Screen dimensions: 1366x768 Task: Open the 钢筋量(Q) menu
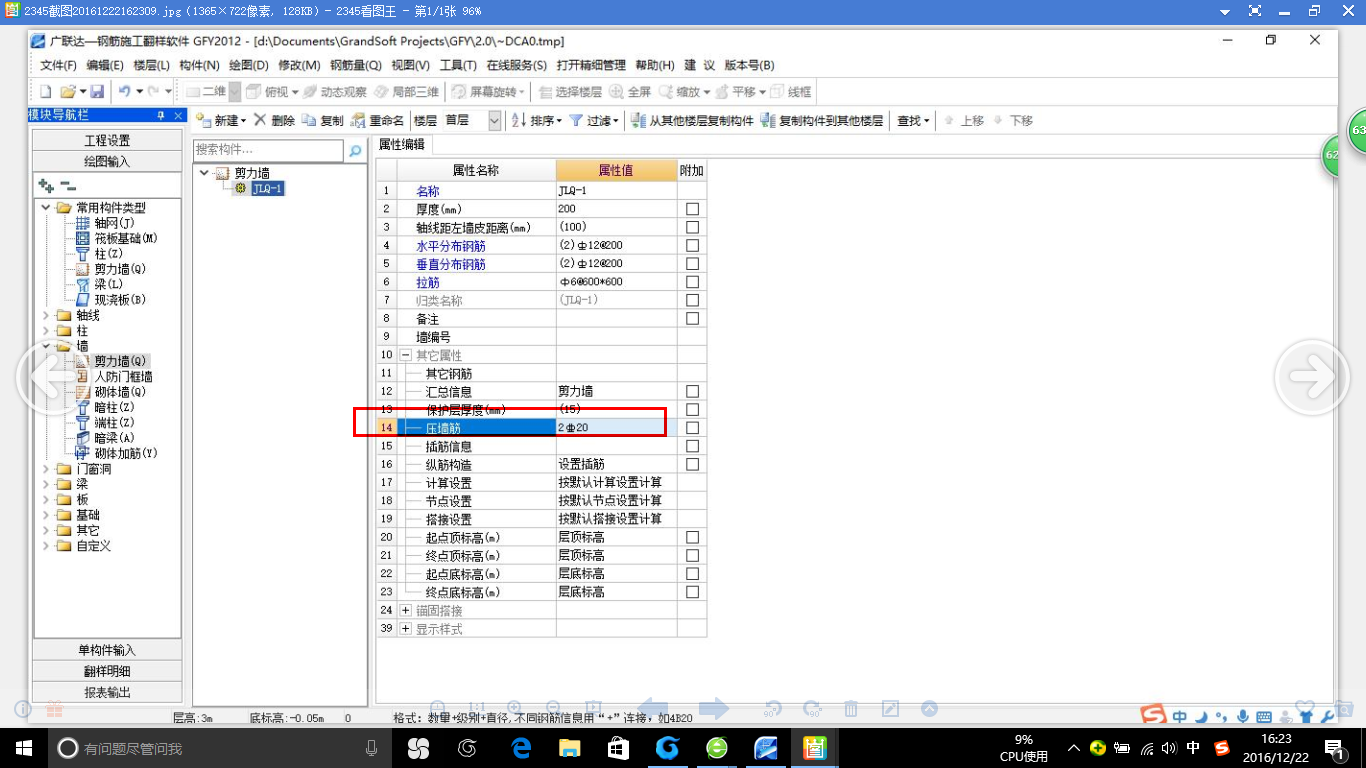pyautogui.click(x=356, y=65)
